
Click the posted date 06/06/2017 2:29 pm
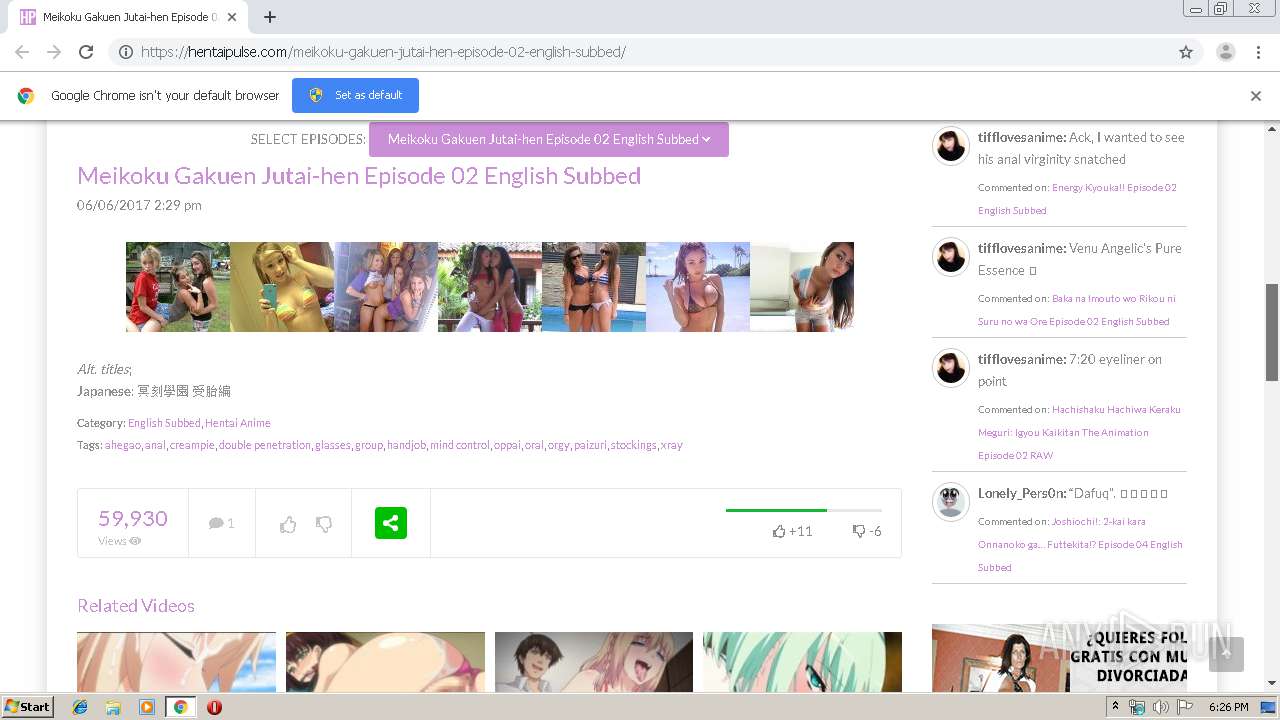coord(139,205)
